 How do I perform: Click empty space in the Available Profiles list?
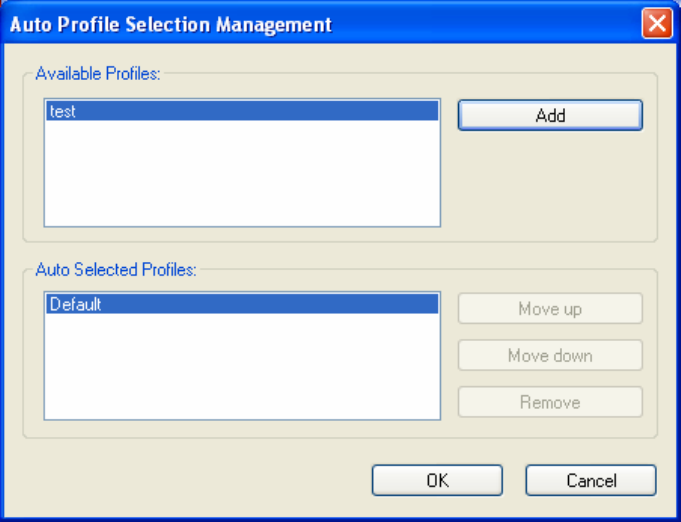click(x=242, y=174)
